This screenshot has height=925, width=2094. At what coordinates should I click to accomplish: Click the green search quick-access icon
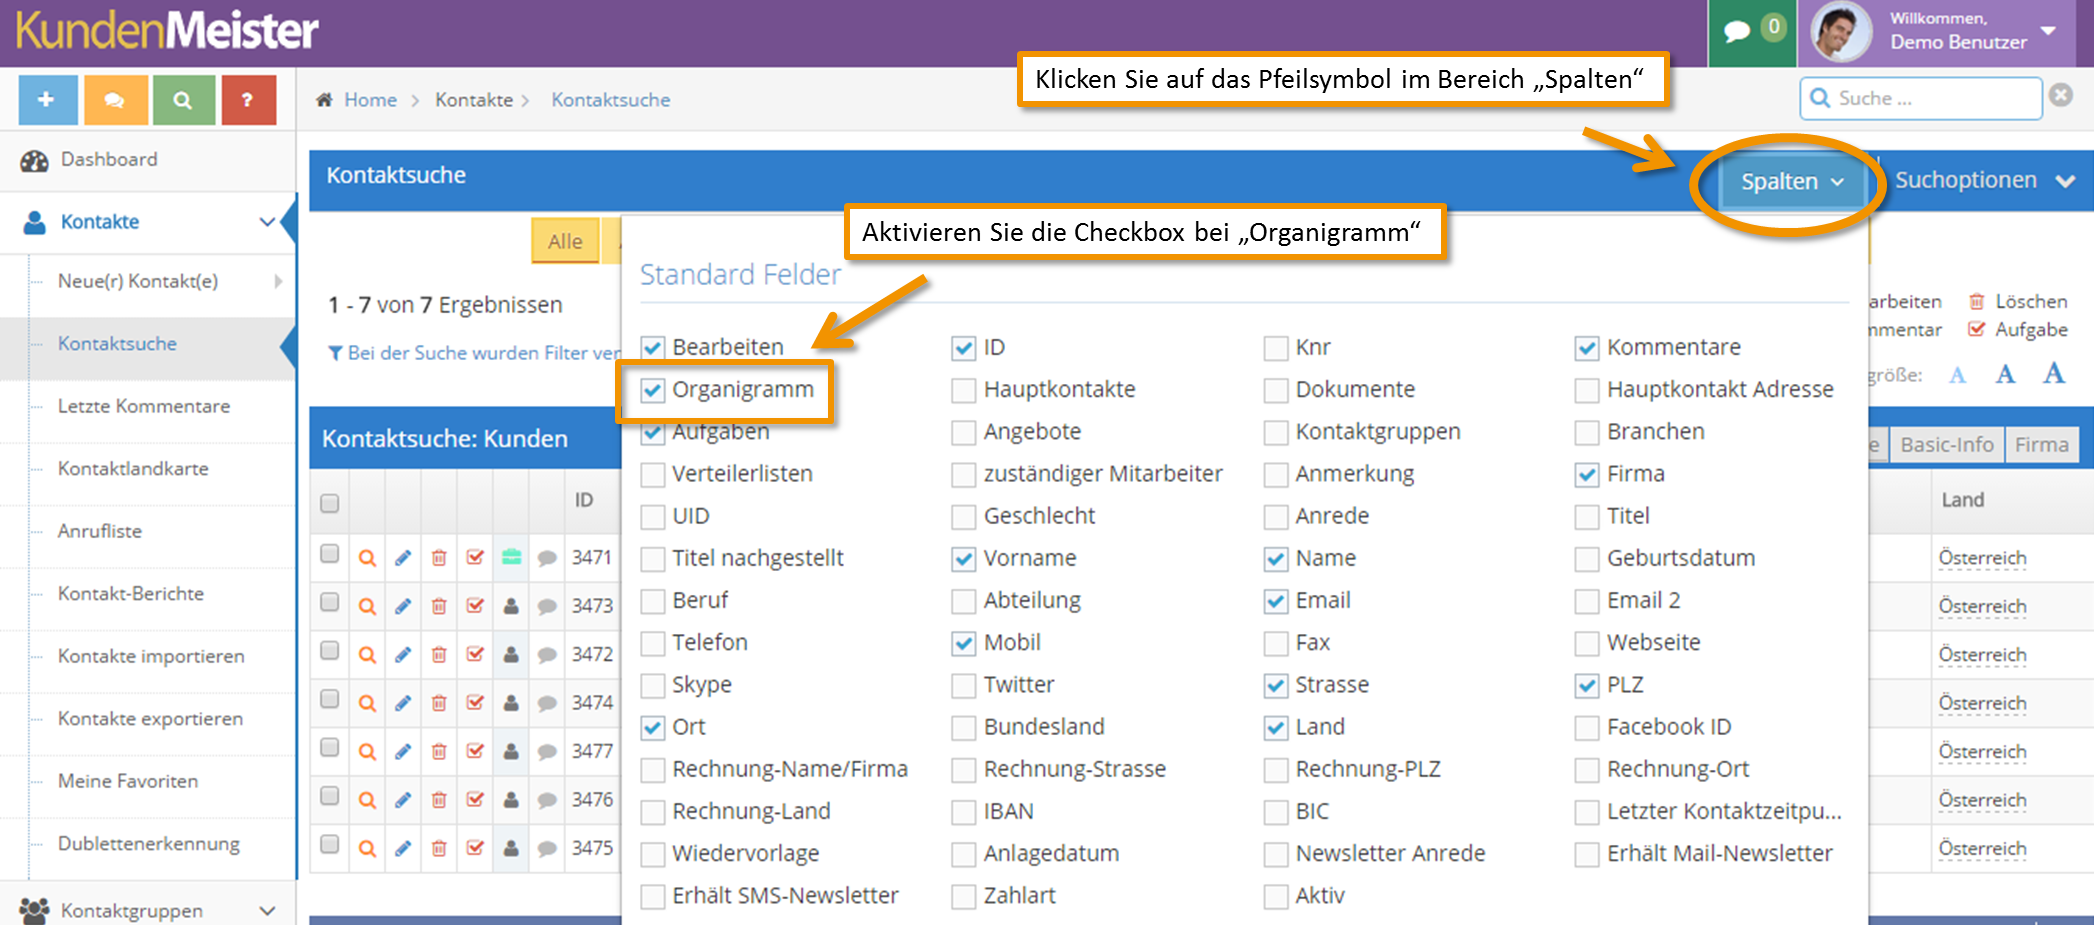182,100
